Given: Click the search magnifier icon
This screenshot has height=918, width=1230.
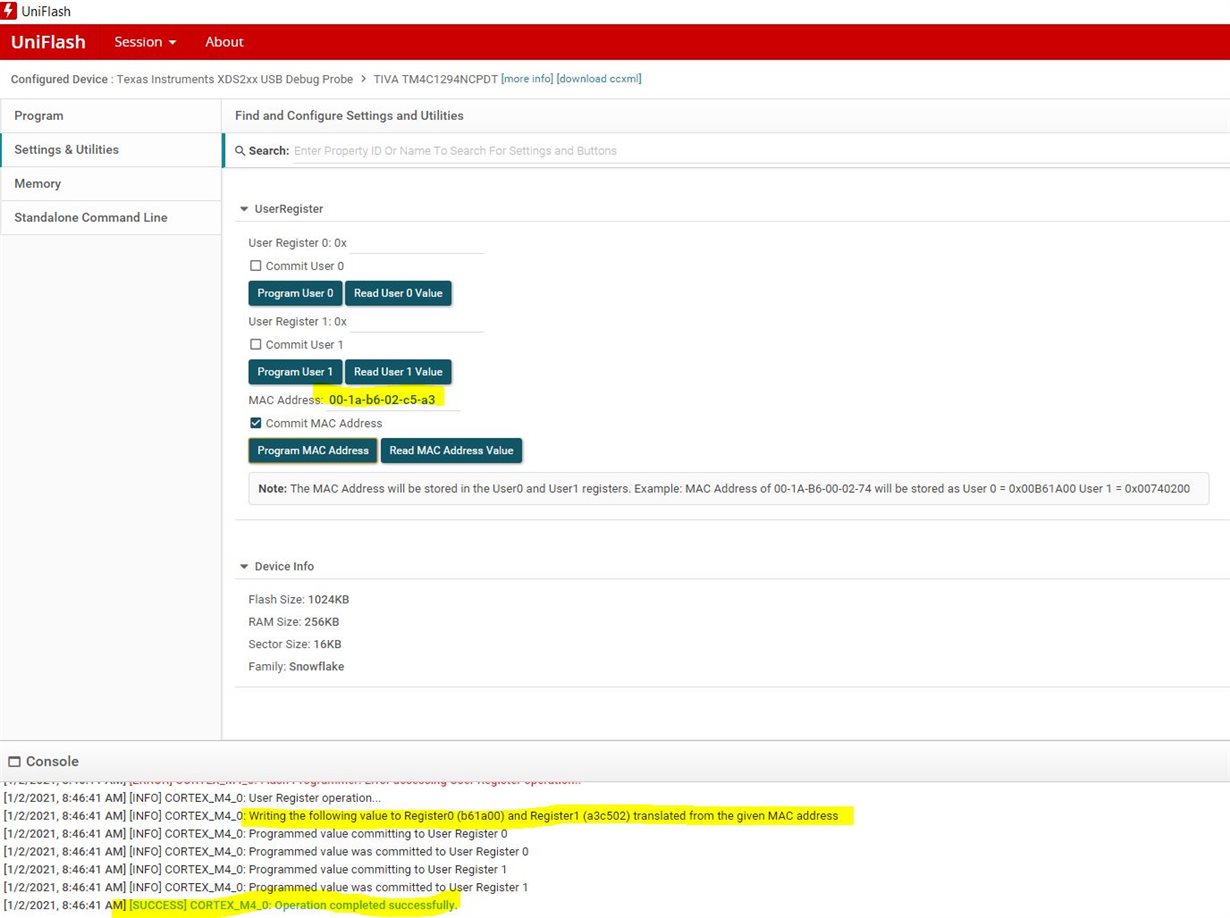Looking at the screenshot, I should pyautogui.click(x=240, y=151).
